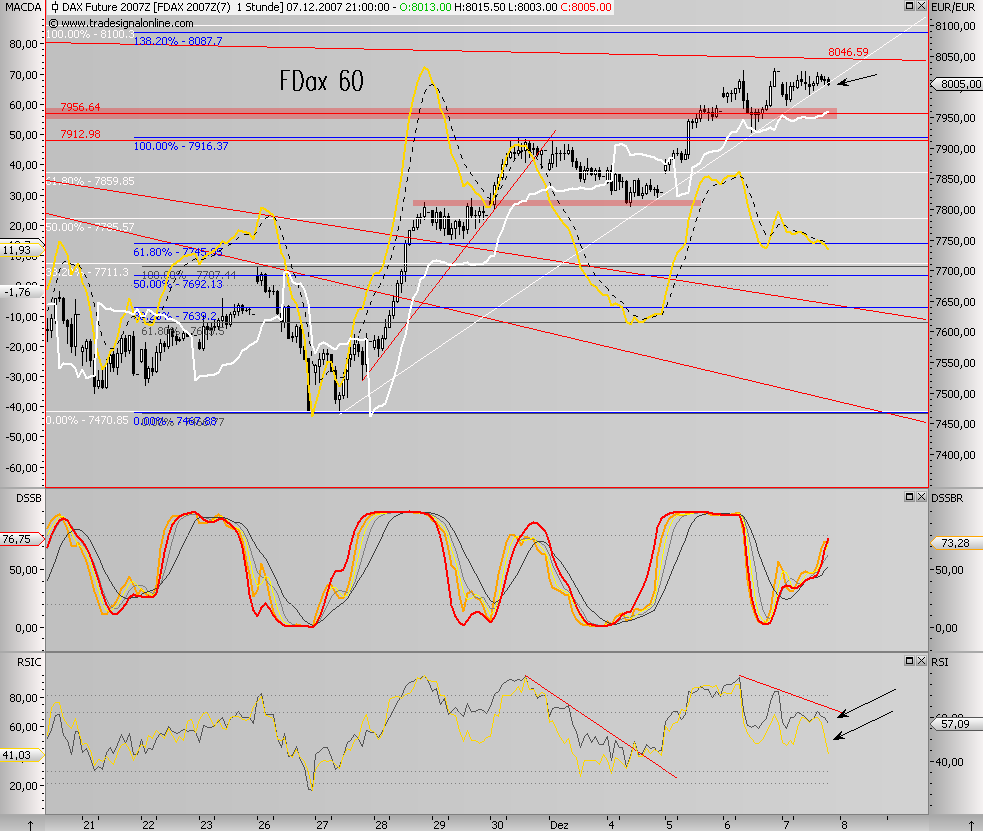Select the 100.00% - 7916.37 Fibonacci label
The width and height of the screenshot is (983, 831).
click(x=181, y=146)
